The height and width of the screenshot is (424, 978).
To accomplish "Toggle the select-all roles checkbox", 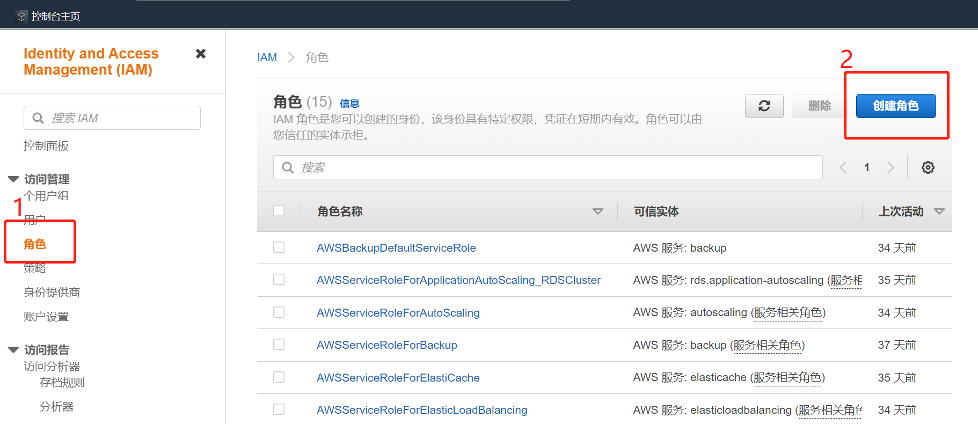I will tap(279, 211).
